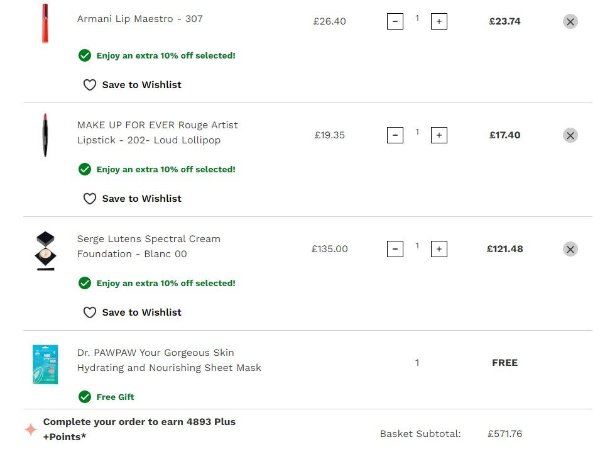
Task: Increase Armani Lip Maestro quantity
Action: tap(439, 21)
